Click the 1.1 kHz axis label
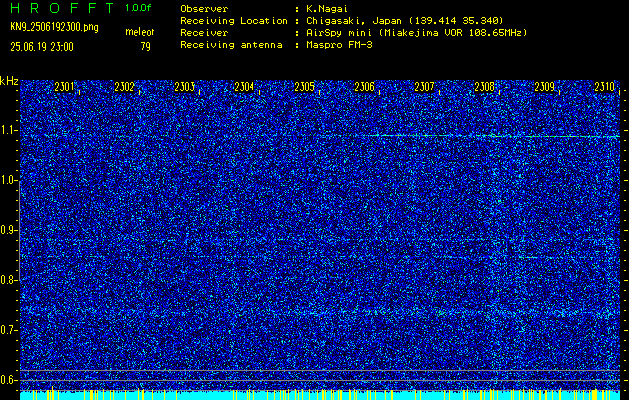 click(x=8, y=130)
